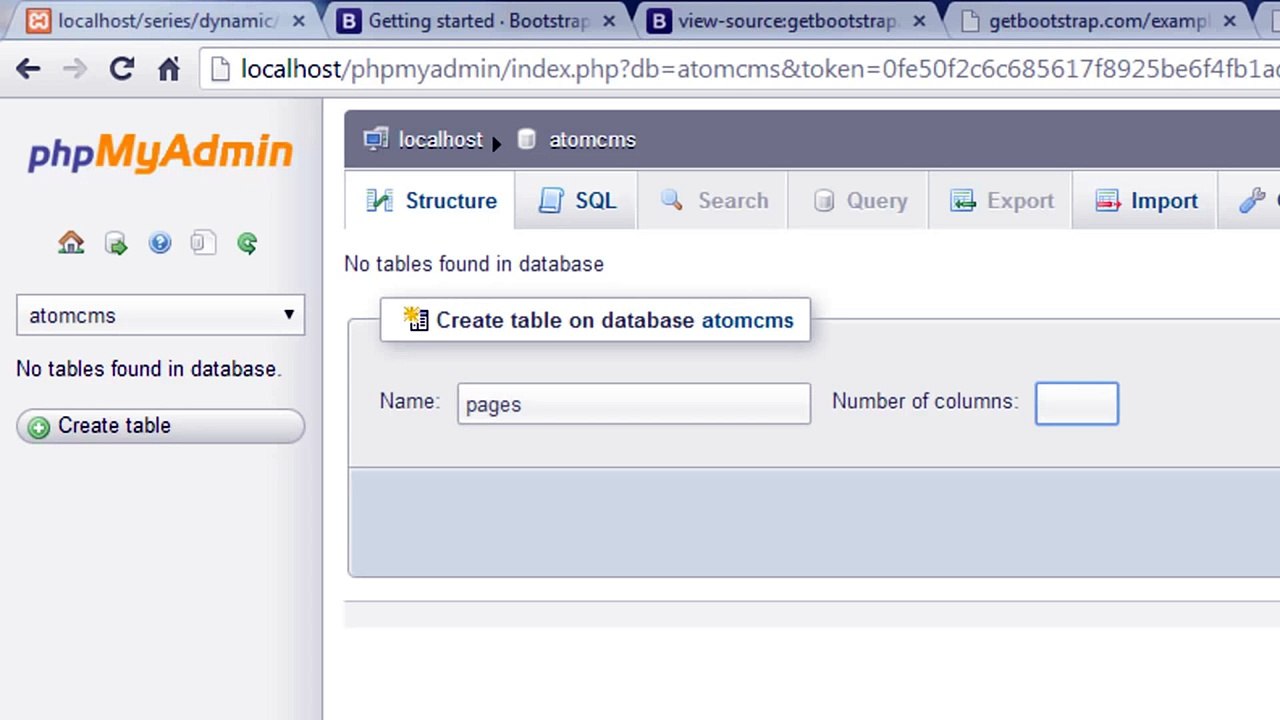Open the SQL tab
Viewport: 1280px width, 720px height.
point(577,201)
